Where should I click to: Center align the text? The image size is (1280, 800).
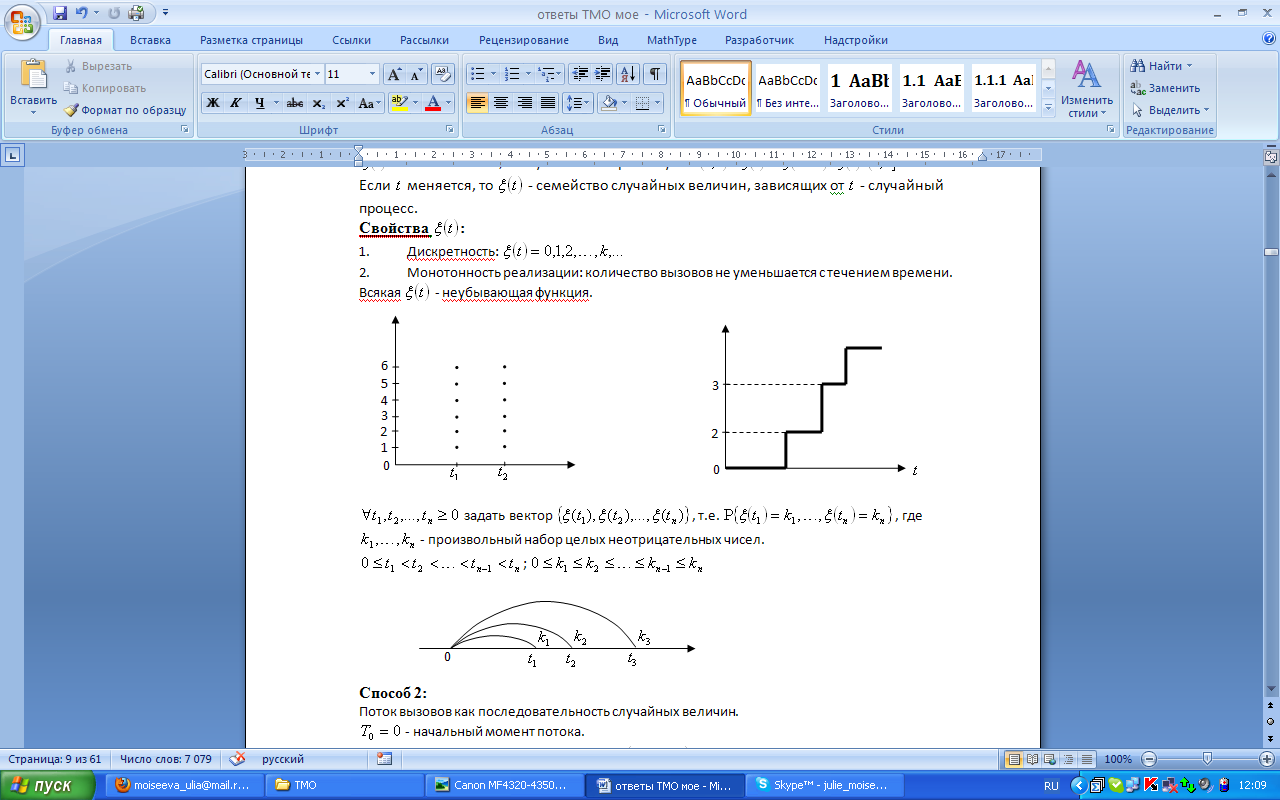point(501,102)
